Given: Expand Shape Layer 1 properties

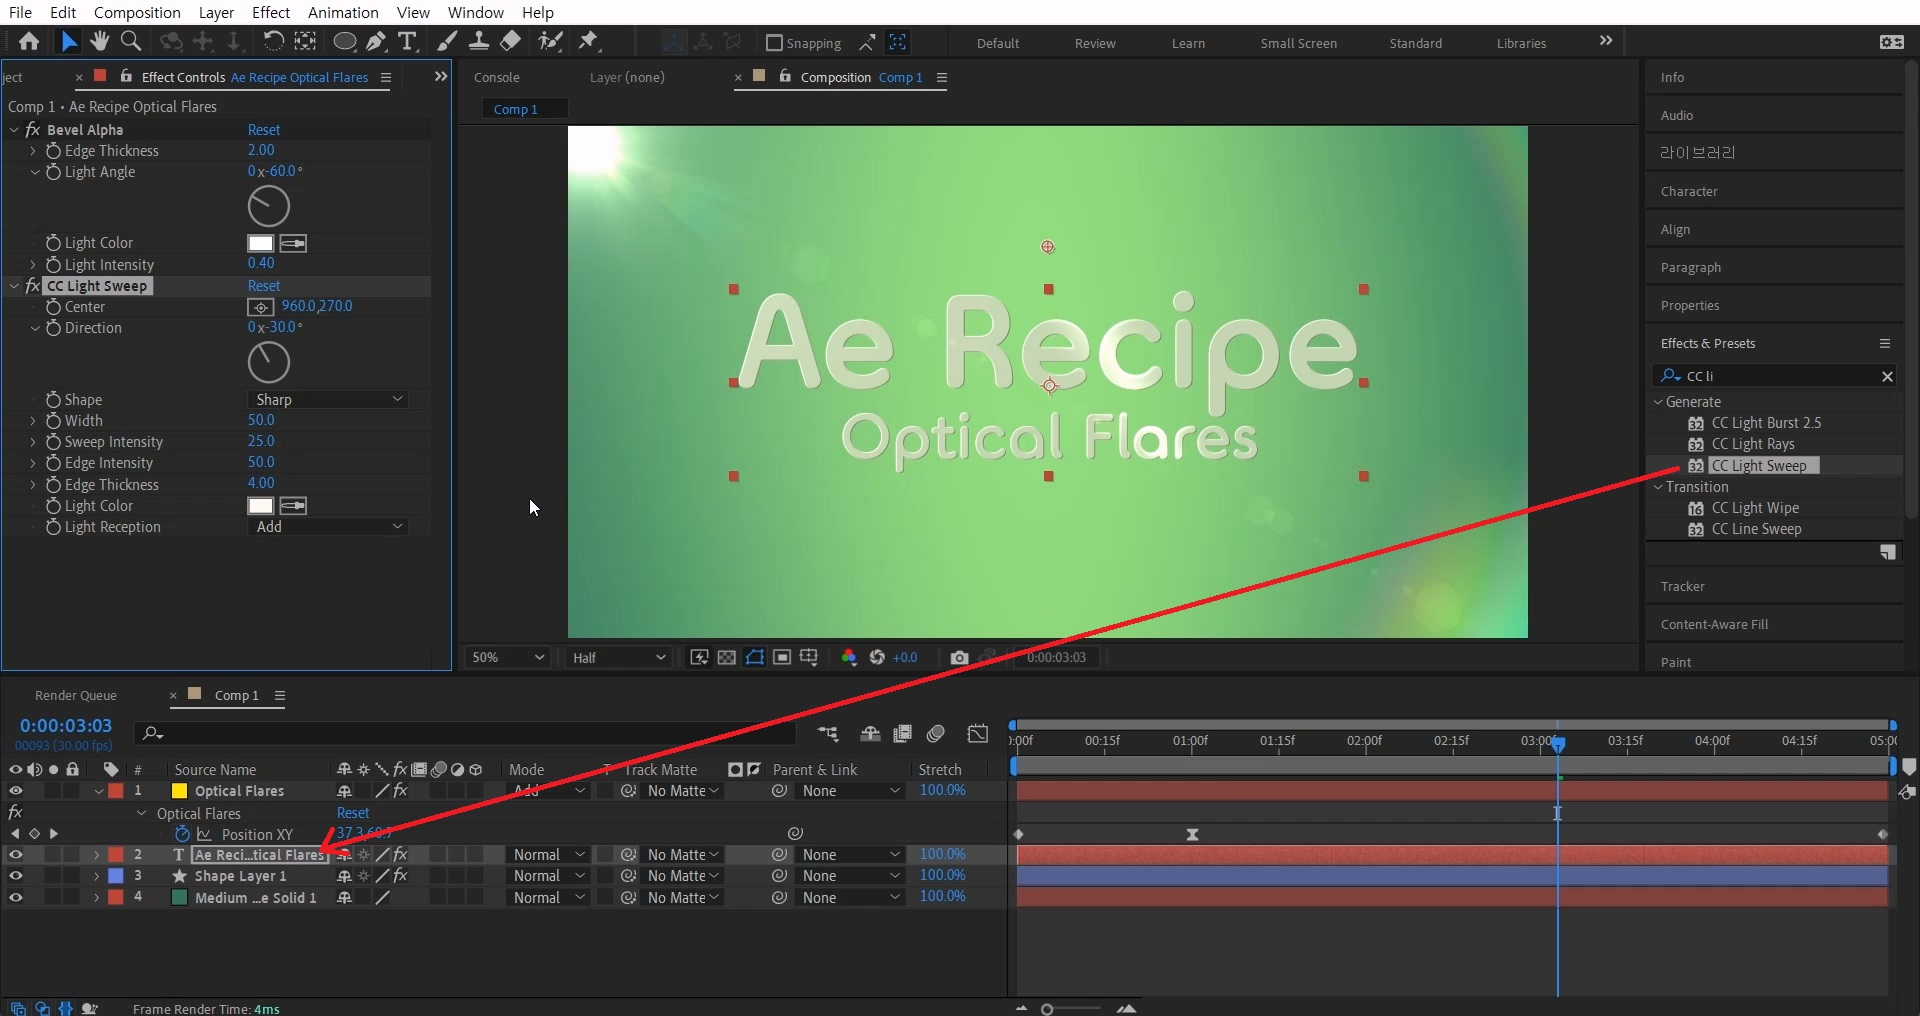Looking at the screenshot, I should (96, 876).
